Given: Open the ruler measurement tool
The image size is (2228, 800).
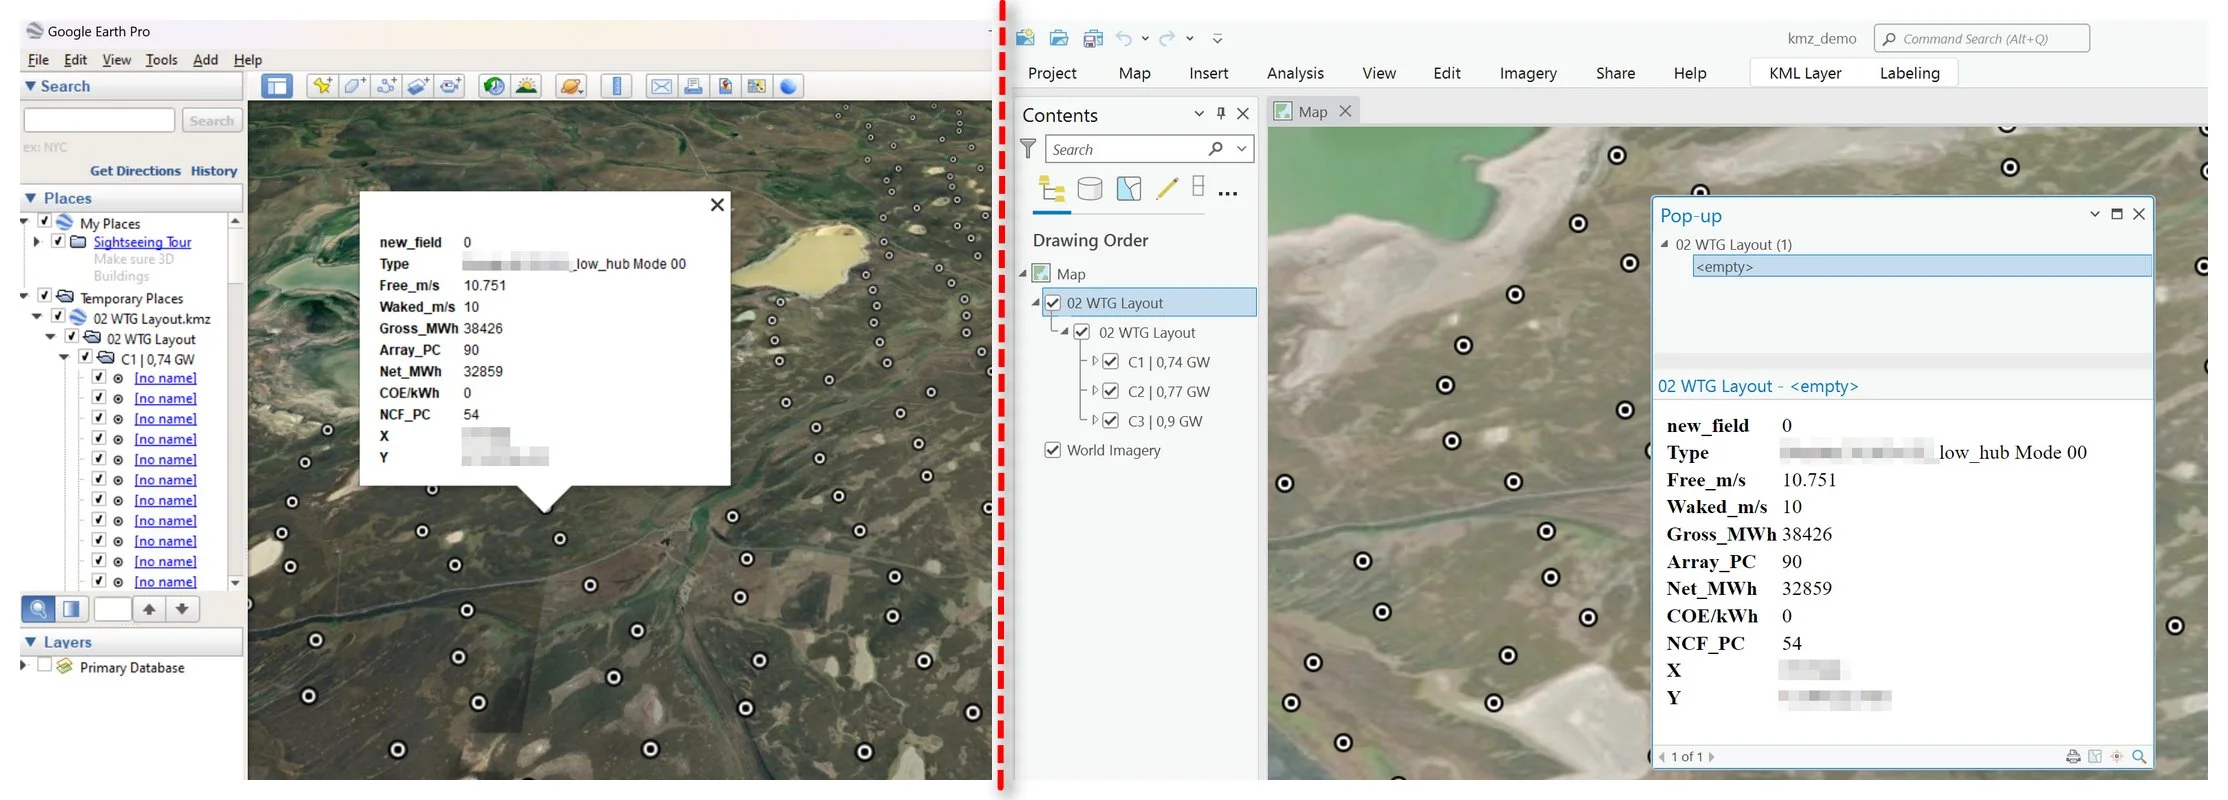Looking at the screenshot, I should pyautogui.click(x=616, y=86).
